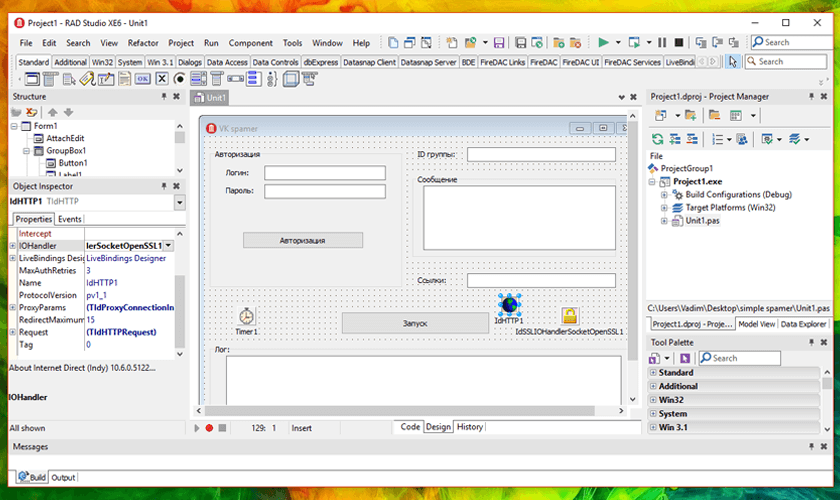This screenshot has height=500, width=840.
Task: Expand the Target Platforms (Win32) node
Action: (x=664, y=207)
